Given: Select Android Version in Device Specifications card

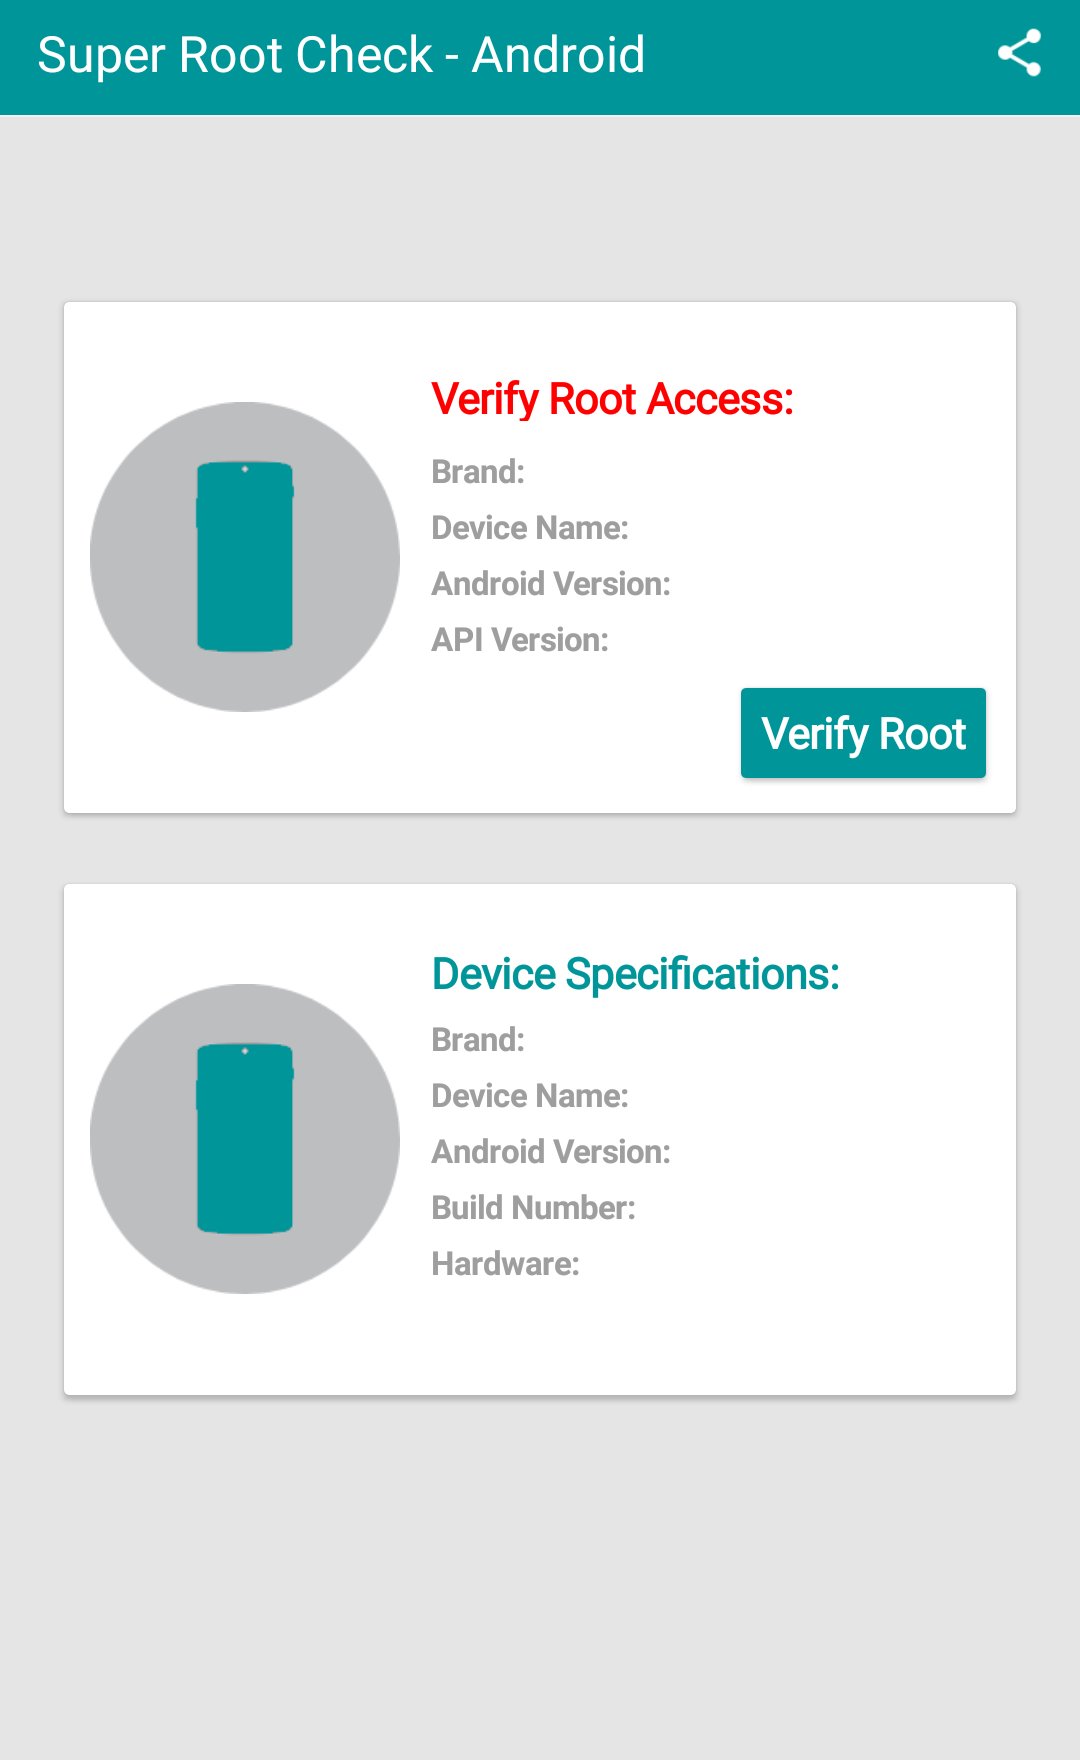Looking at the screenshot, I should (551, 1152).
